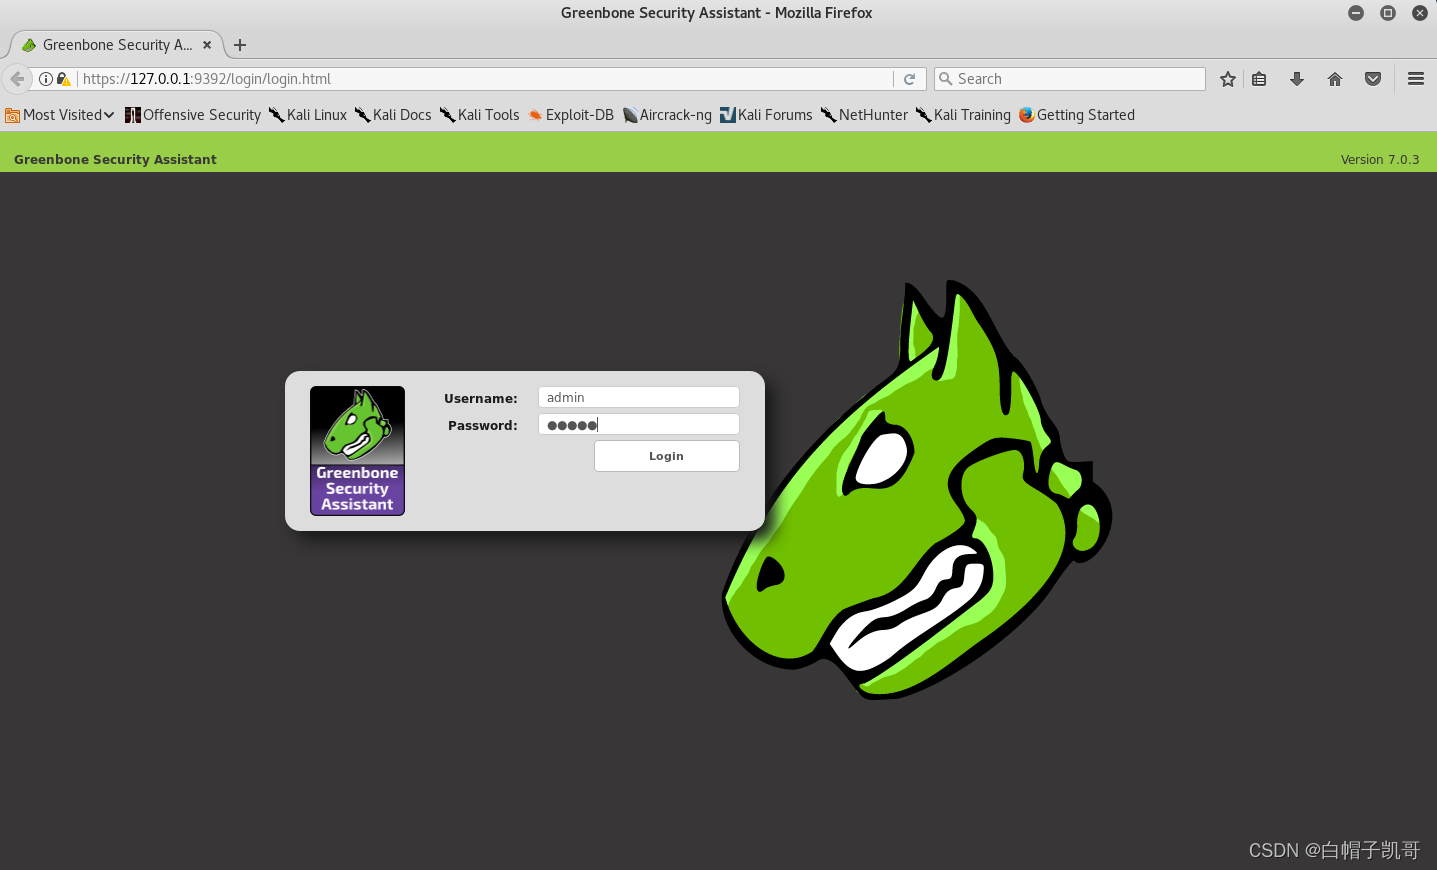Focus the Password field
The width and height of the screenshot is (1437, 870).
[639, 424]
